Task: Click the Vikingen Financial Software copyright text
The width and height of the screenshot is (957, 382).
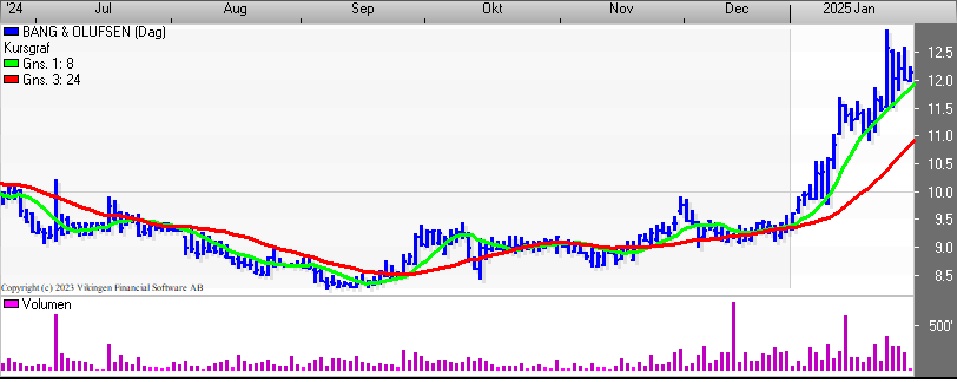Action: pyautogui.click(x=102, y=287)
